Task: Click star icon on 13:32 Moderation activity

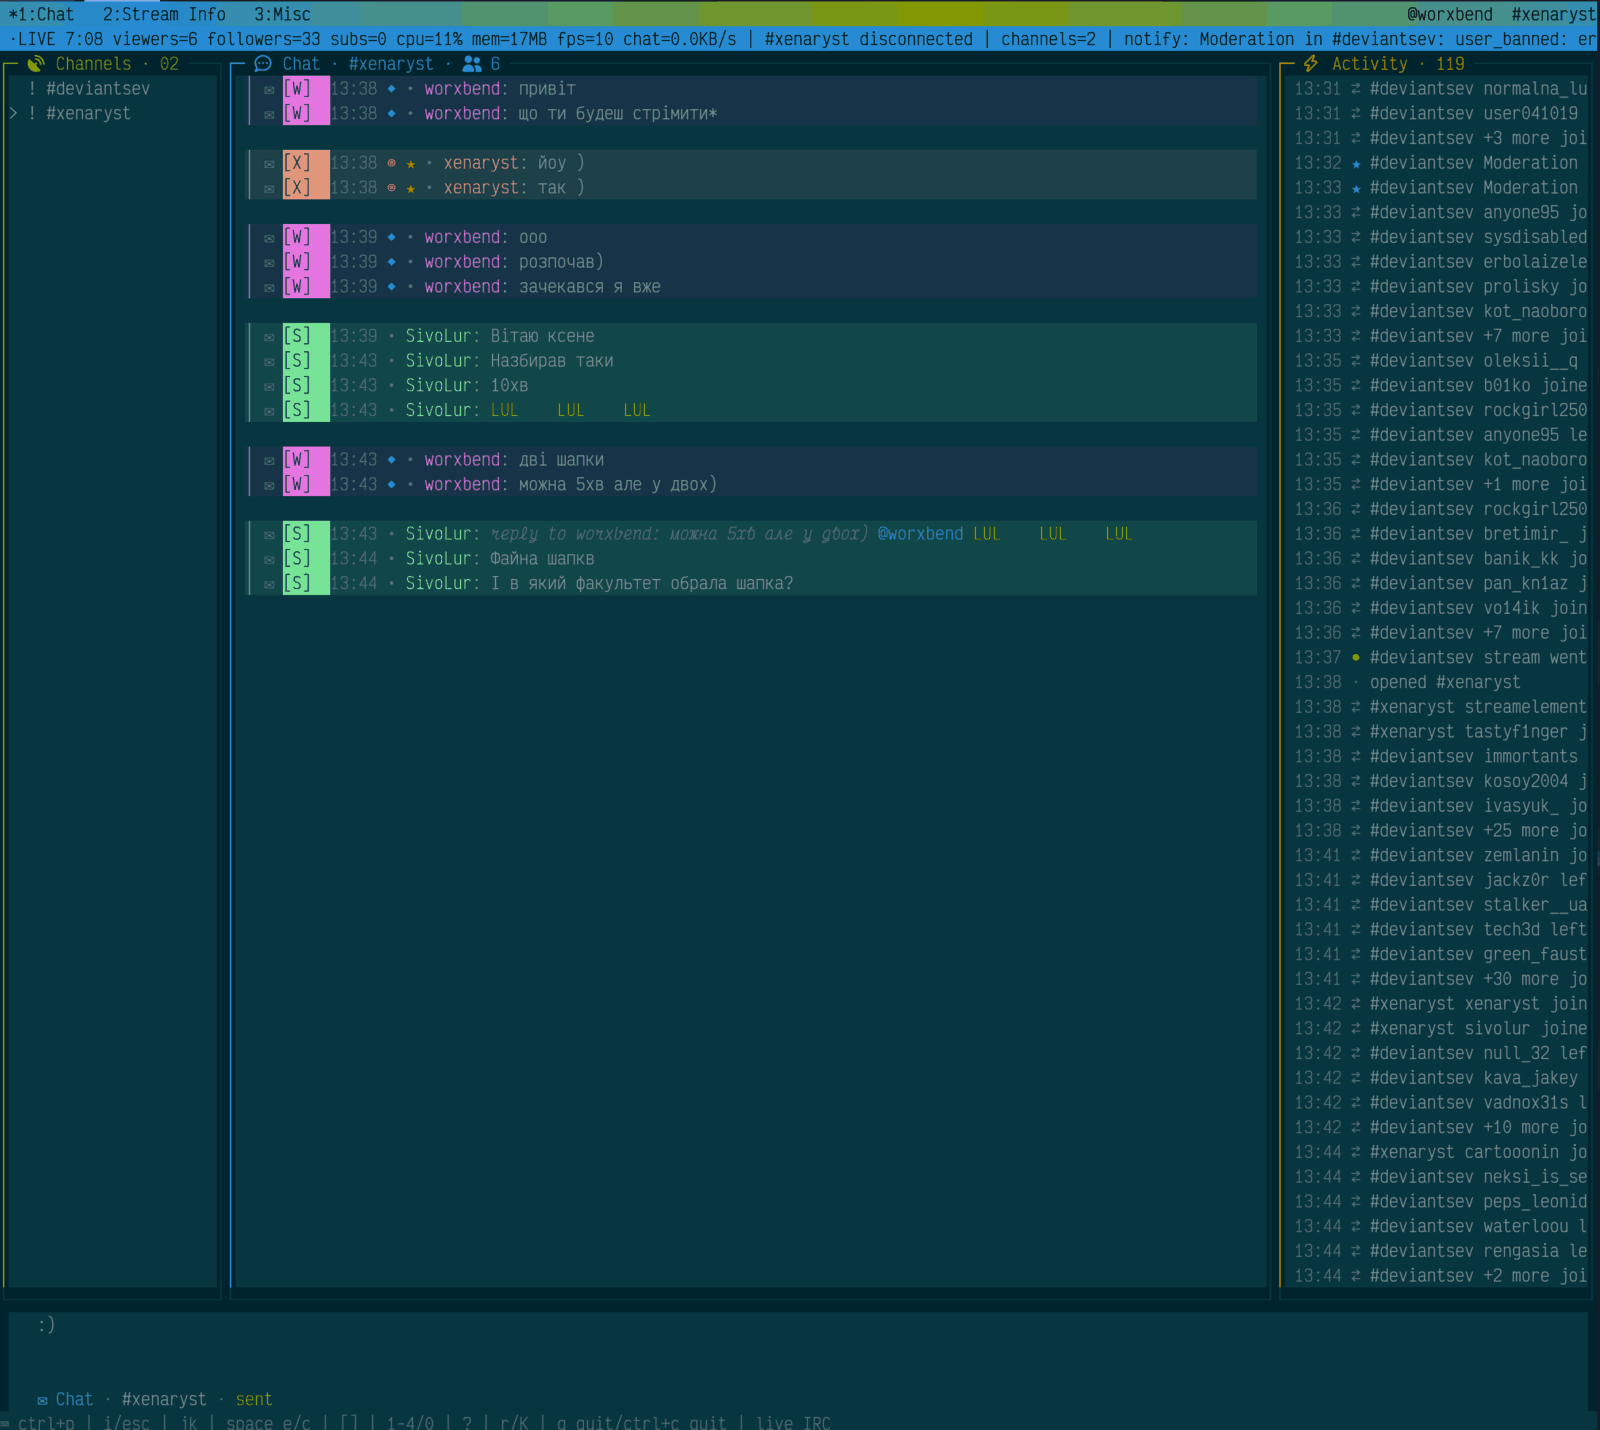Action: tap(1356, 164)
